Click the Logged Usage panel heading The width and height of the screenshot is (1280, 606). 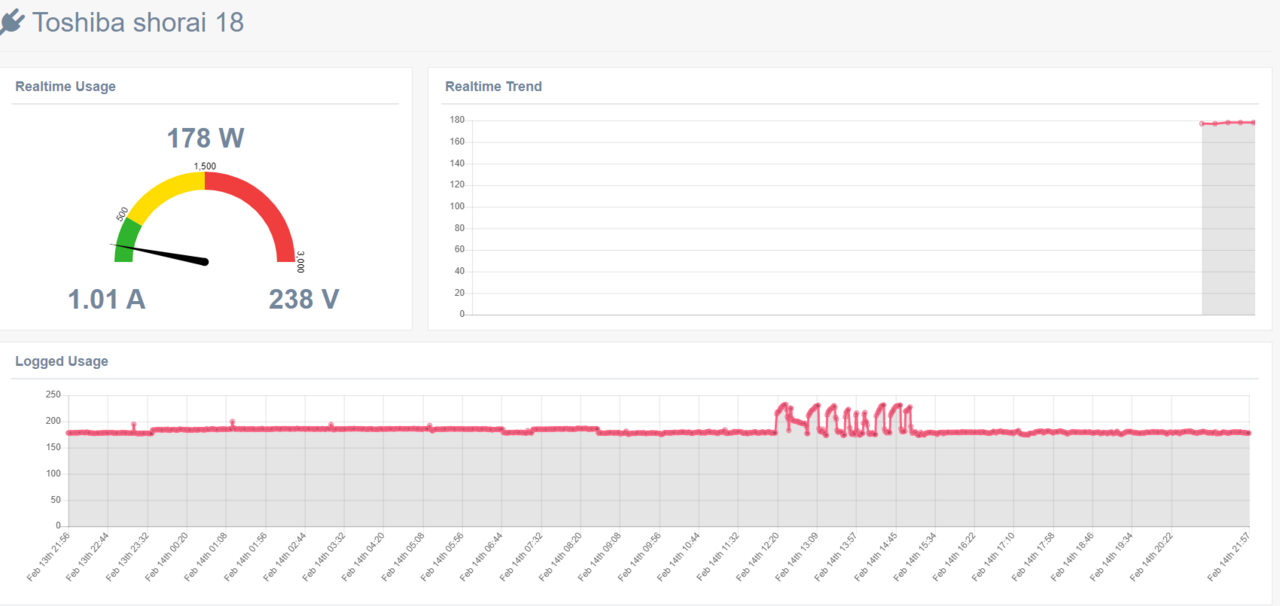coord(61,361)
